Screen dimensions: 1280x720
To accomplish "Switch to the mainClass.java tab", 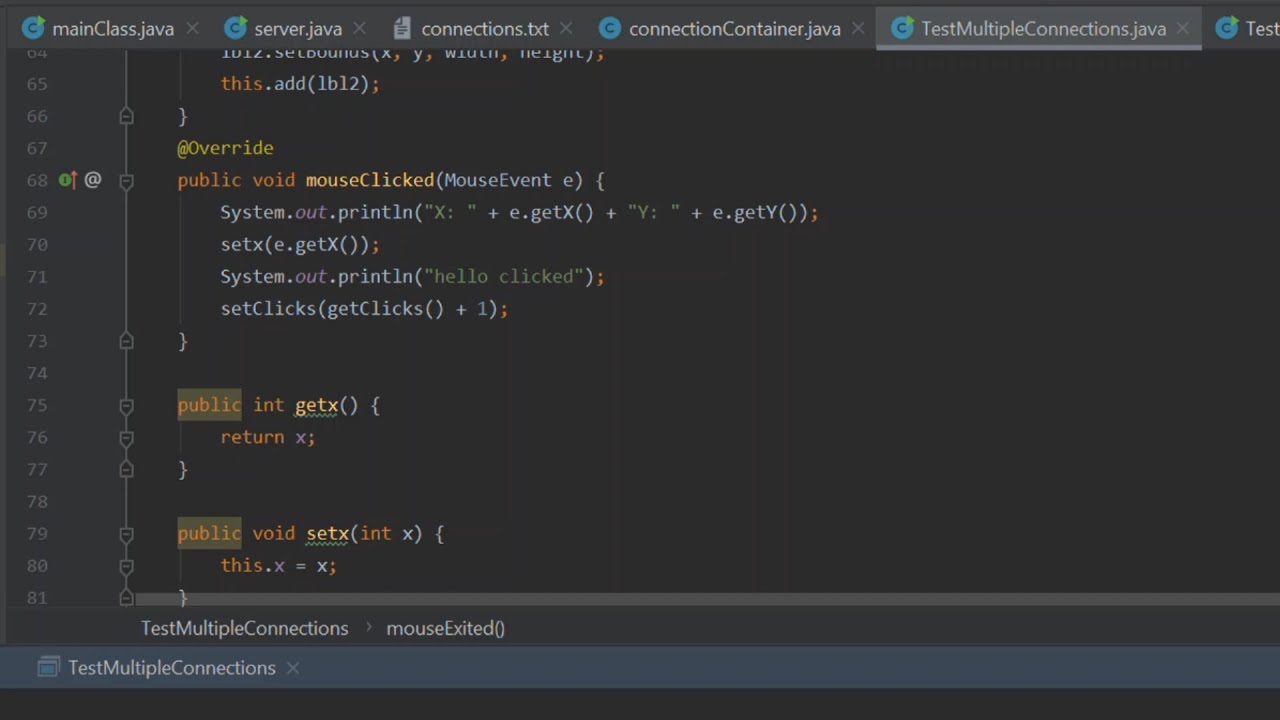I will click(x=112, y=29).
